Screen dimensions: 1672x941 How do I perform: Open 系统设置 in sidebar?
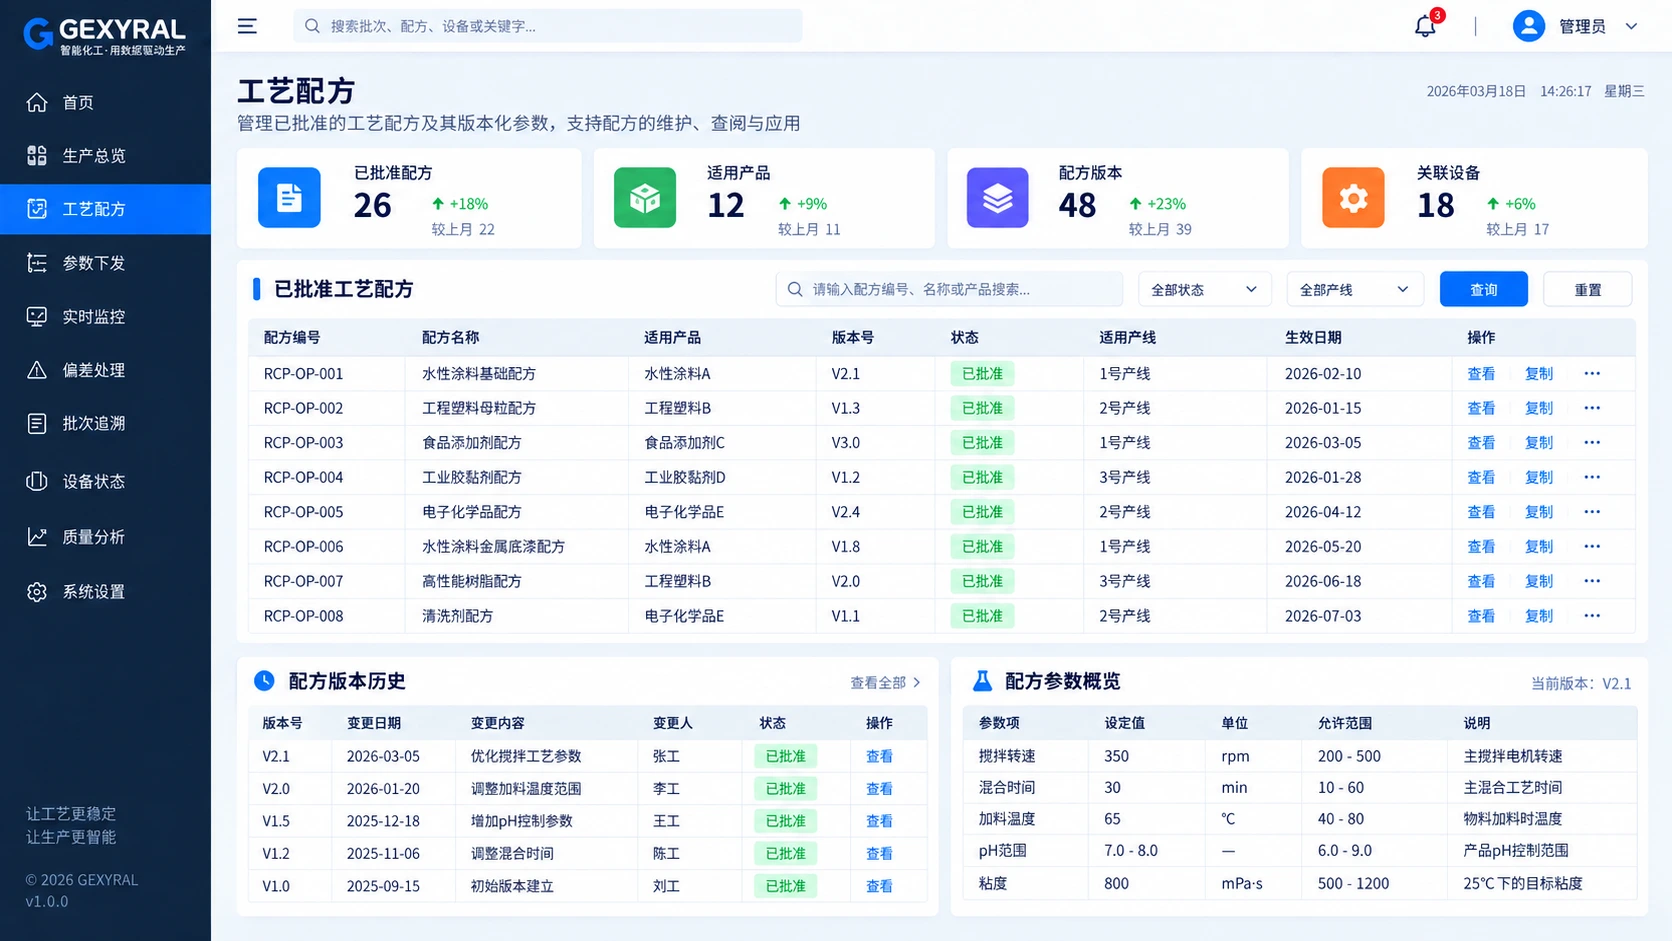(x=105, y=592)
